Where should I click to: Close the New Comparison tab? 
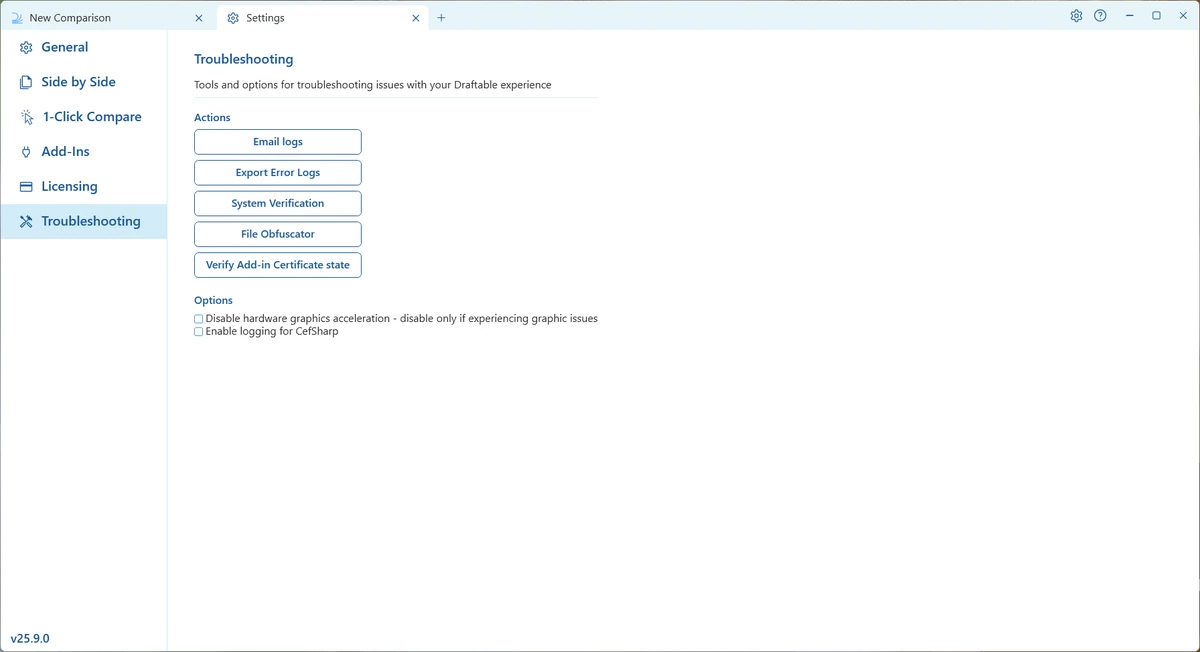199,18
